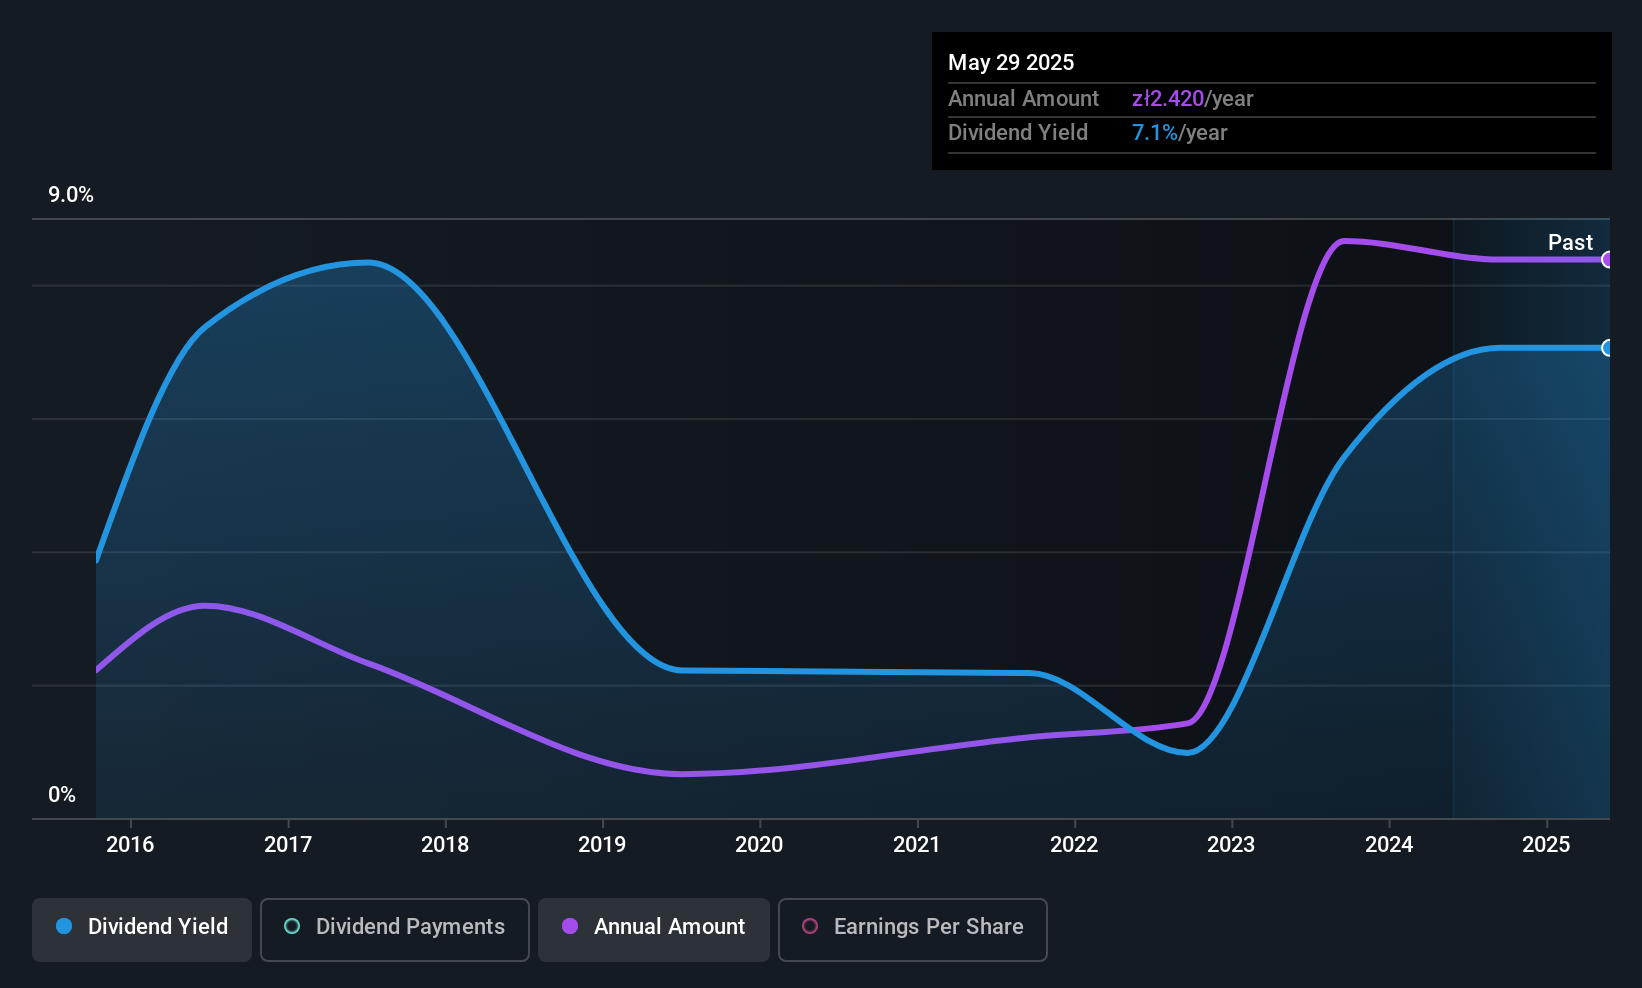The height and width of the screenshot is (988, 1642).
Task: Click the Past region label
Action: [x=1570, y=242]
